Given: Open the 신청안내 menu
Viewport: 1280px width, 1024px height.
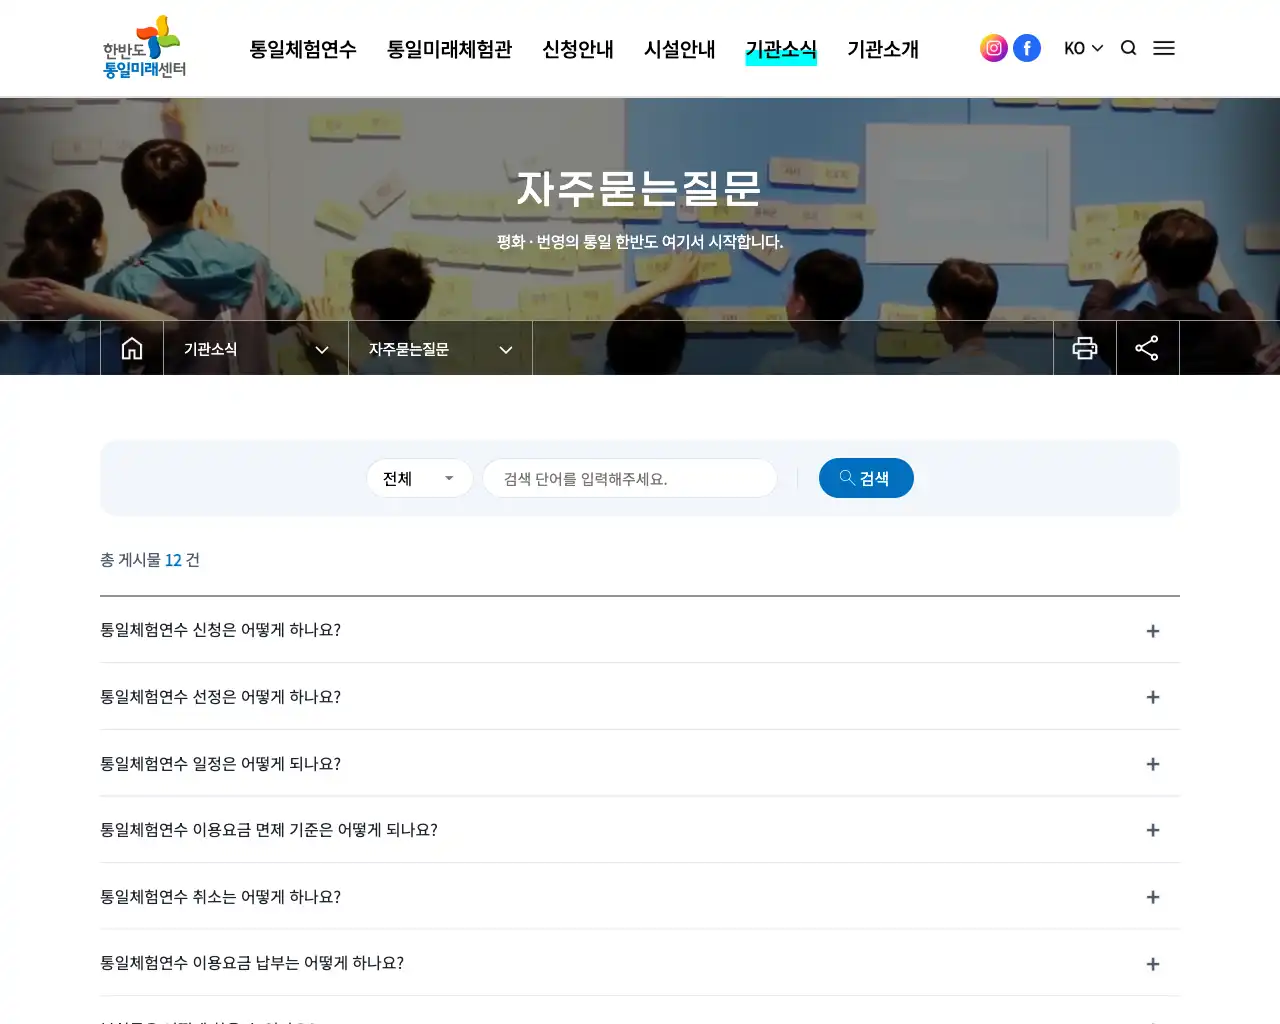Looking at the screenshot, I should [x=577, y=48].
